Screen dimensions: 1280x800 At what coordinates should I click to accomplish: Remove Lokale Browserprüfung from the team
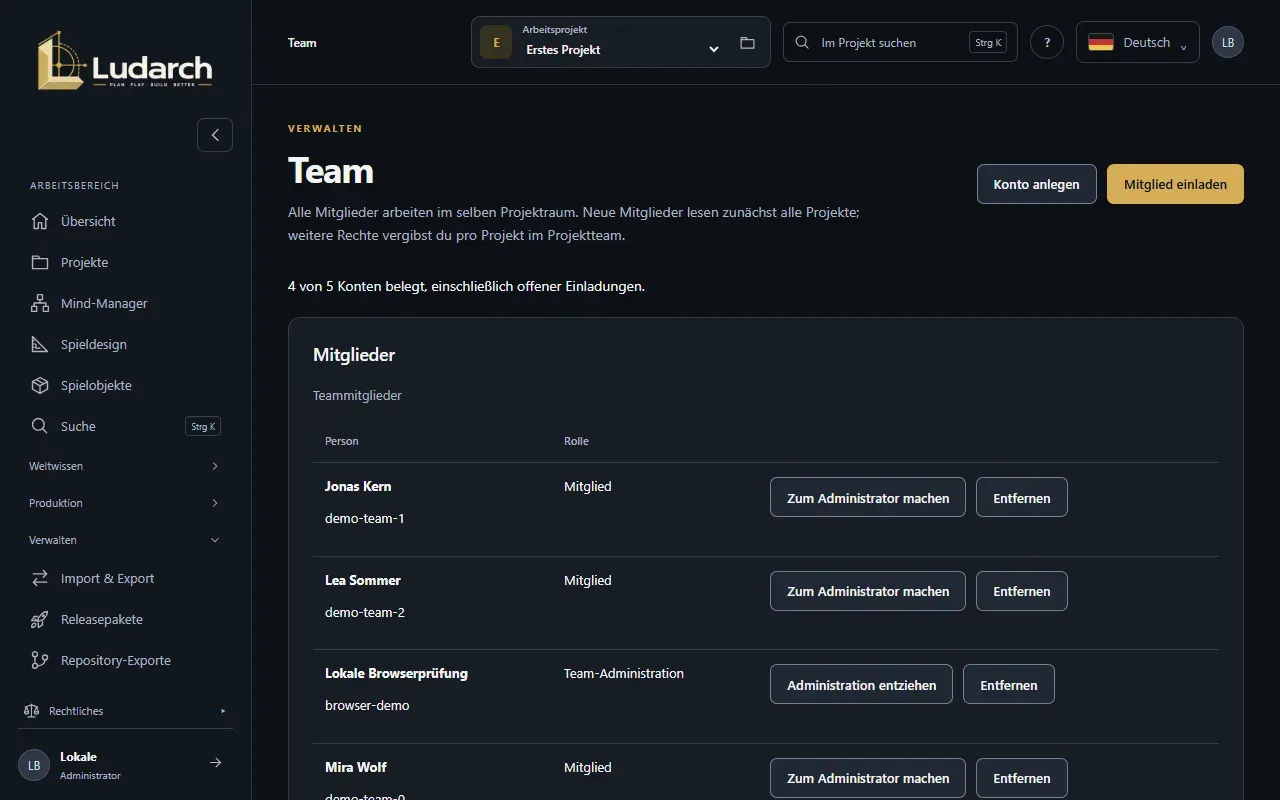pos(1008,684)
